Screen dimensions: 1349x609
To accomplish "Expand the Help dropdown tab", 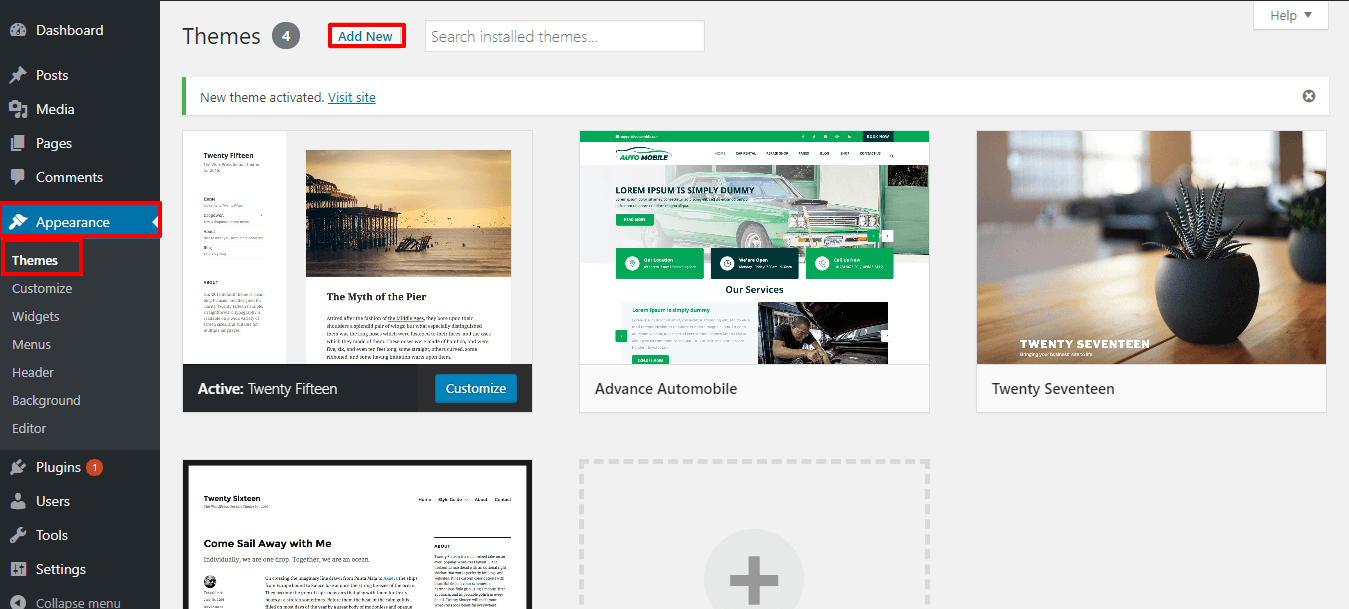I will tap(1290, 15).
